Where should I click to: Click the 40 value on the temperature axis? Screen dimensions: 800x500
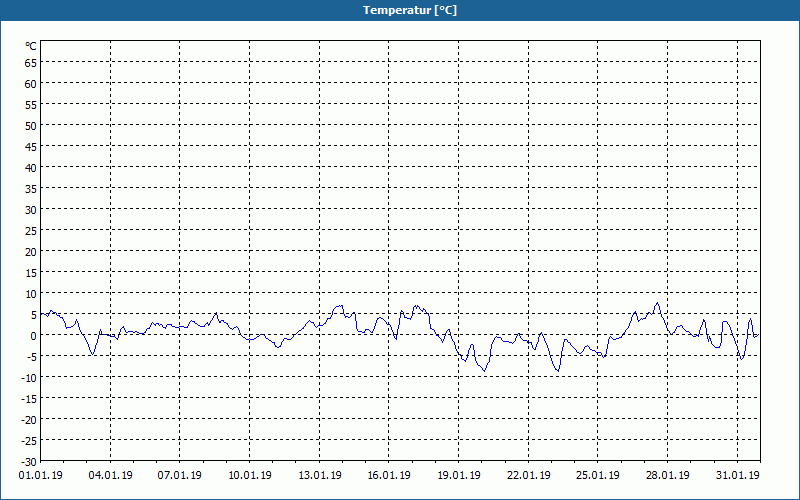click(31, 168)
